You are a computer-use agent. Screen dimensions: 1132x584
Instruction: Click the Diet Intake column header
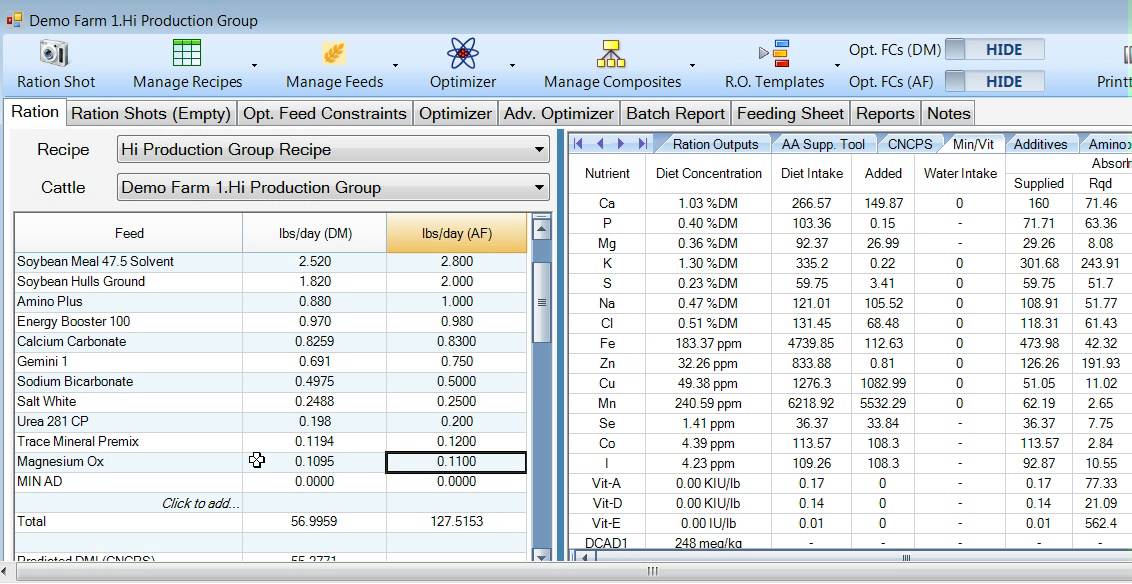tap(811, 173)
